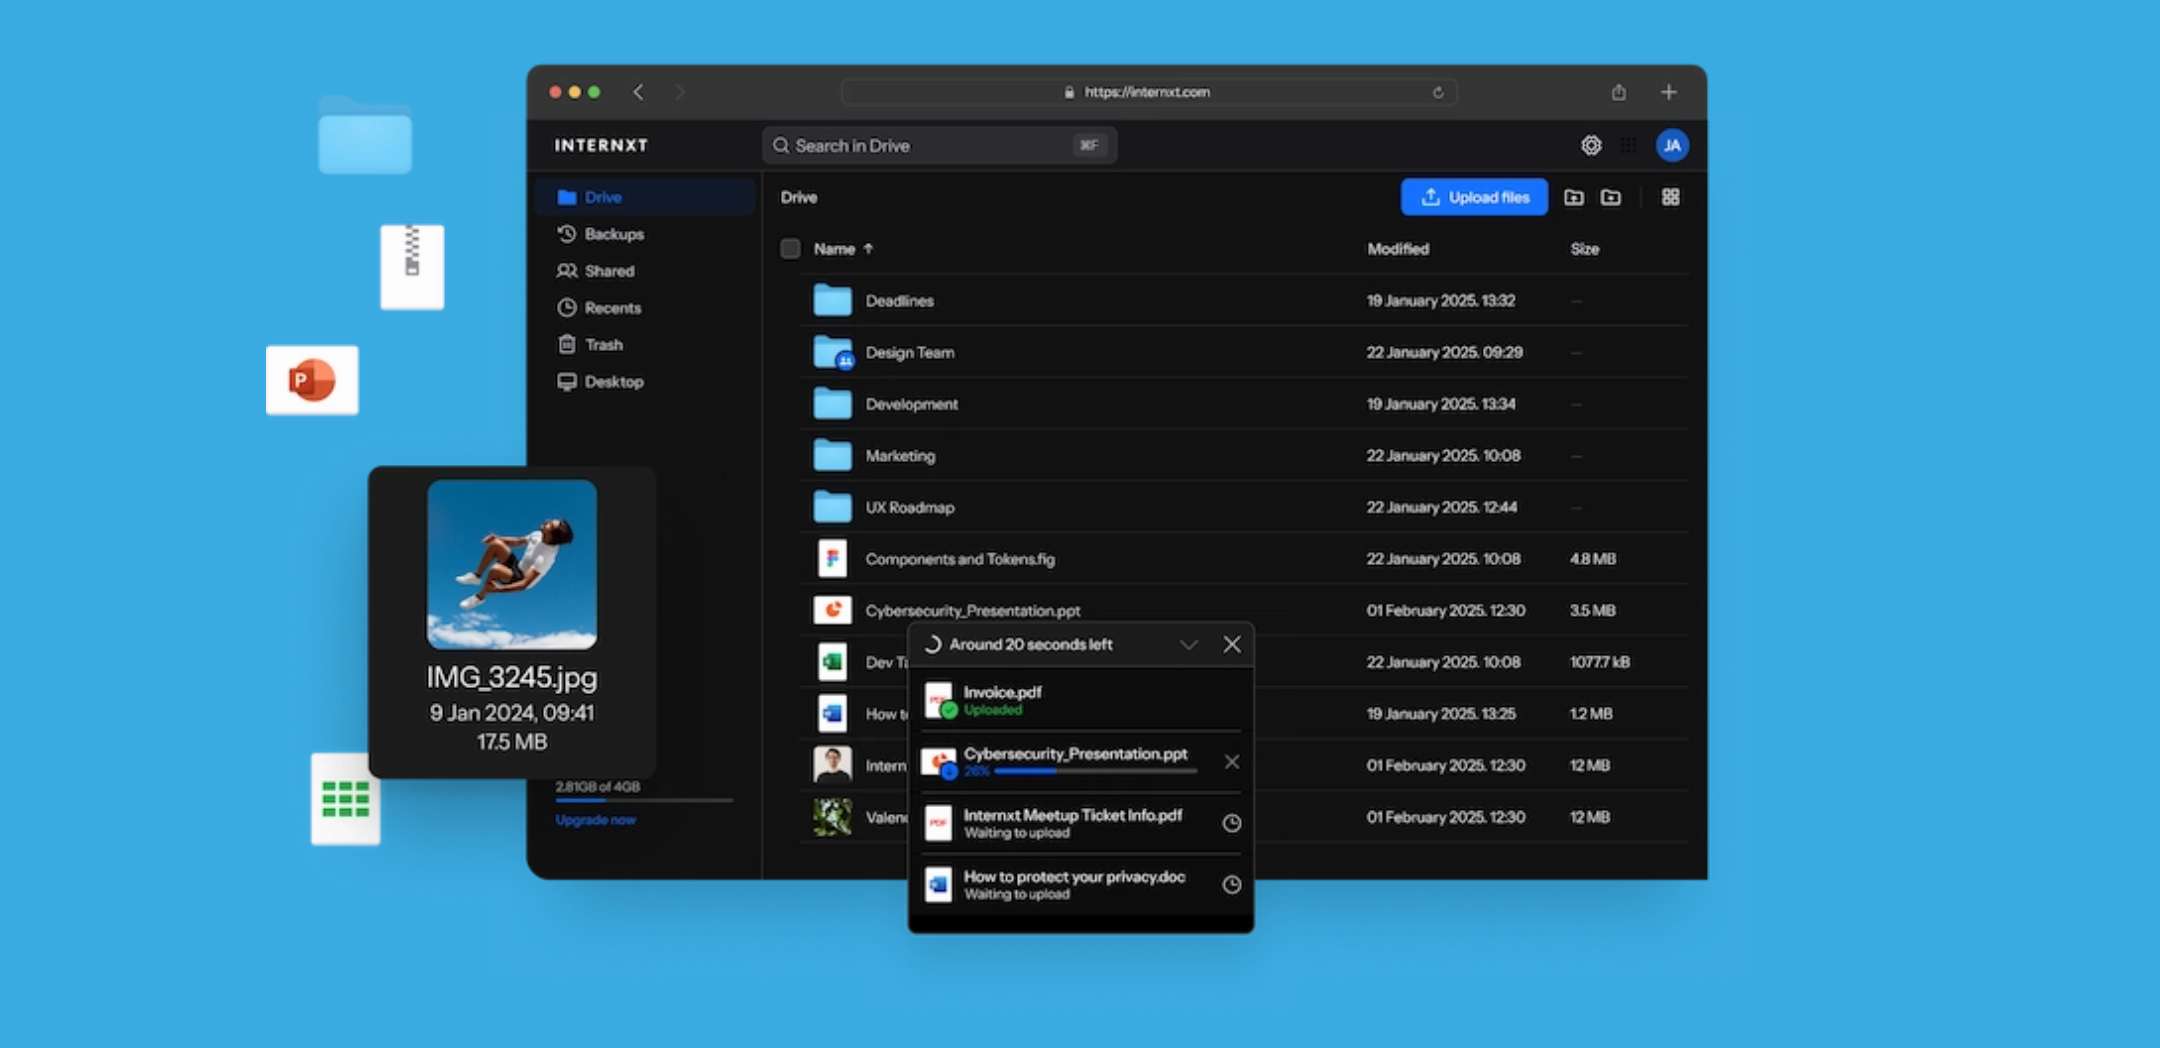Click the browser share icon
This screenshot has height=1048, width=2160.
pyautogui.click(x=1618, y=92)
